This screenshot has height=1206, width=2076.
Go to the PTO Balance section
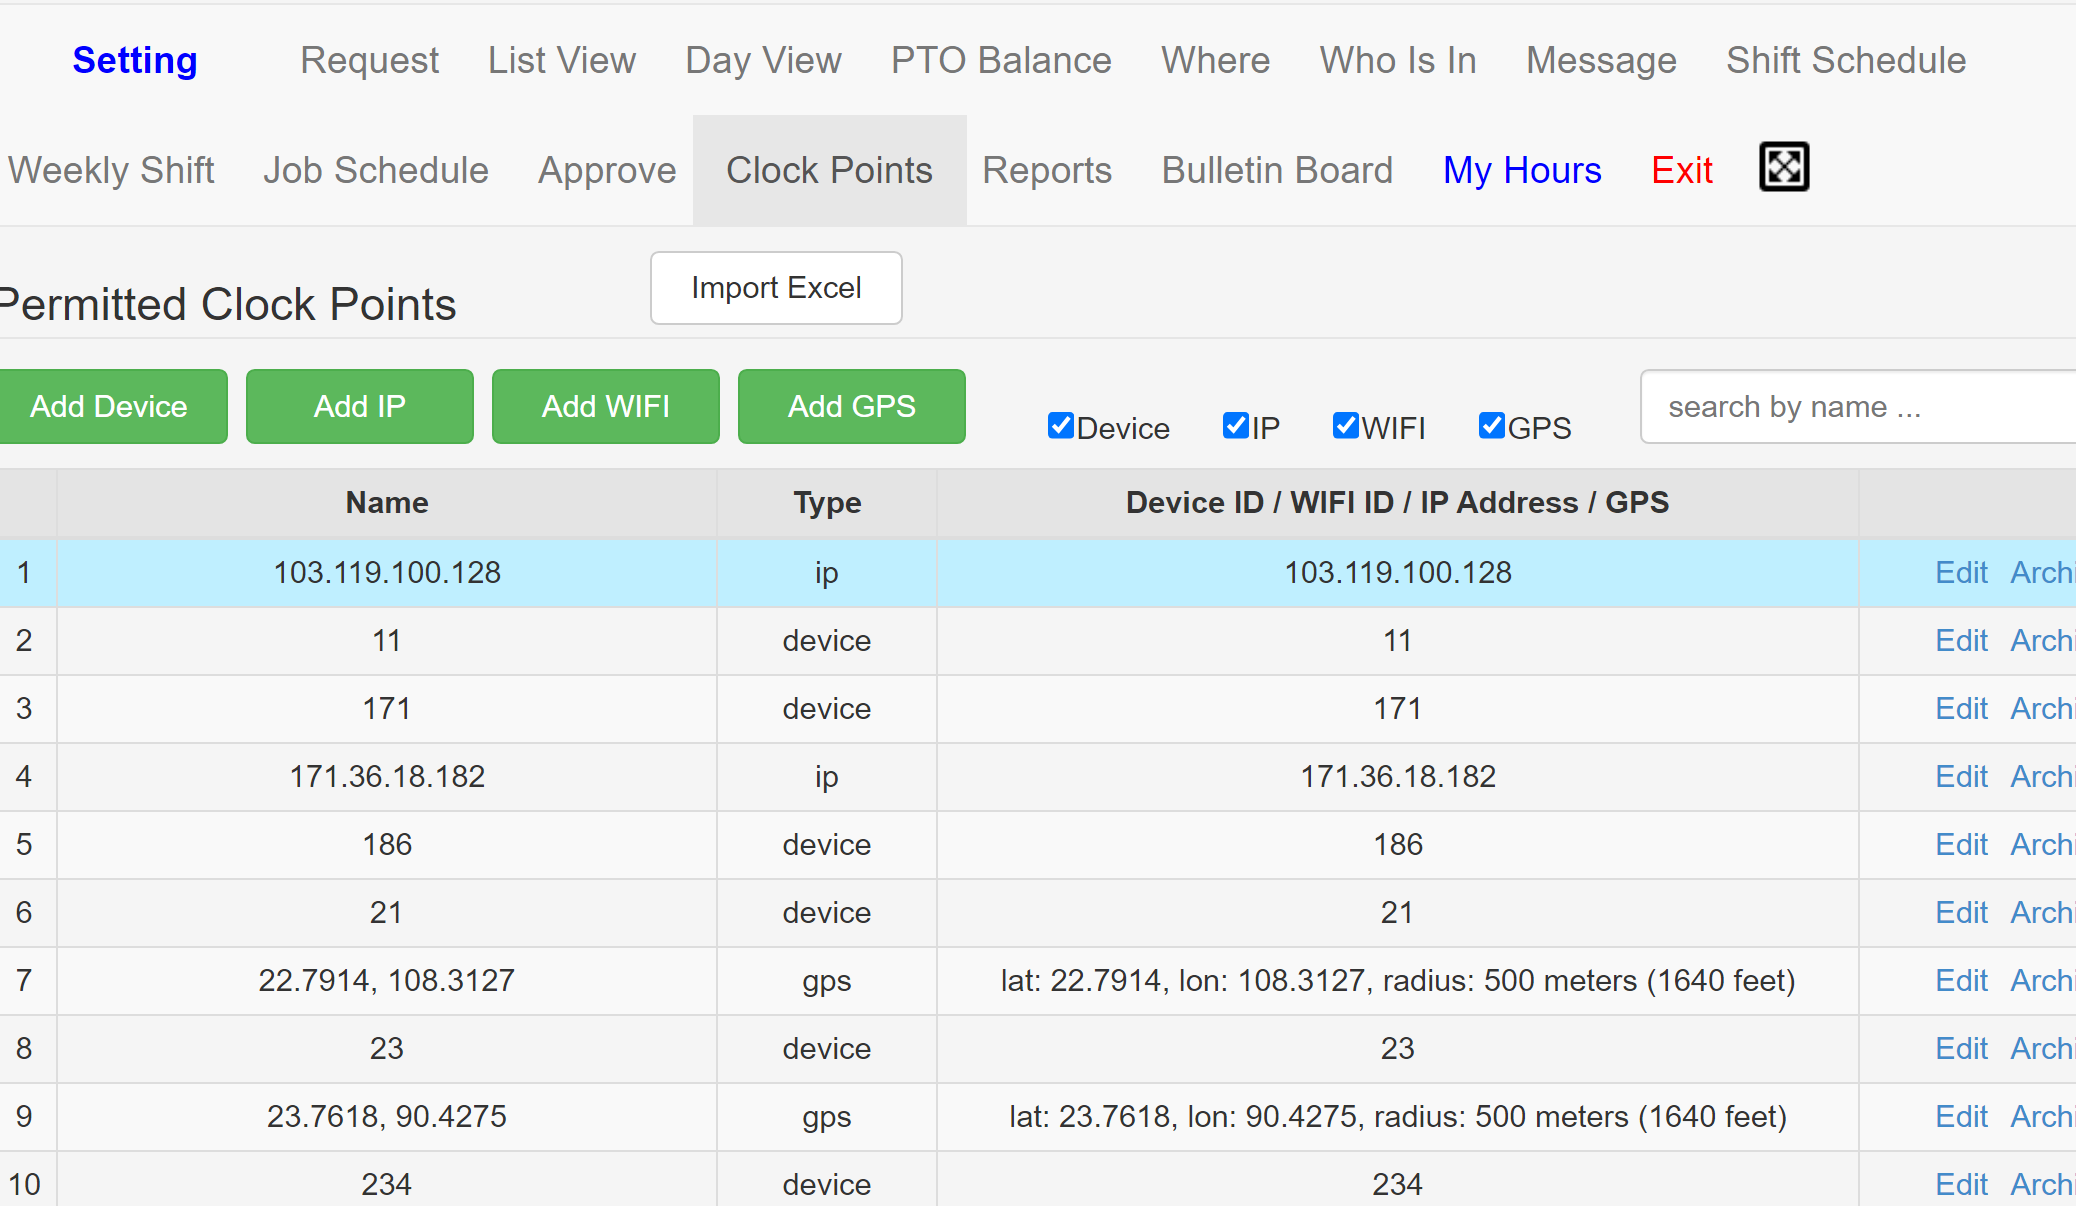click(1000, 60)
